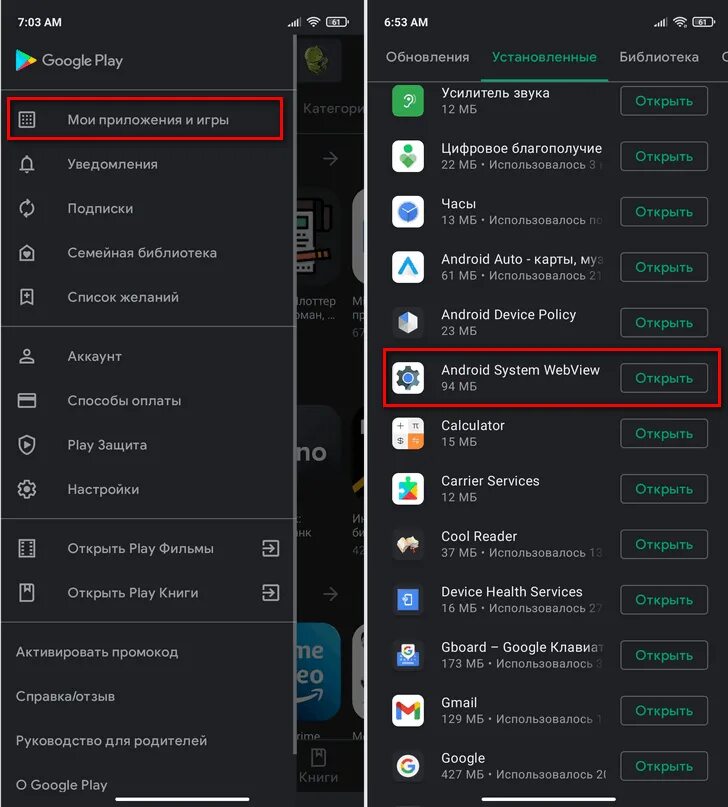Tap the refresh icon for Подписки
Image resolution: width=728 pixels, height=807 pixels.
[27, 208]
